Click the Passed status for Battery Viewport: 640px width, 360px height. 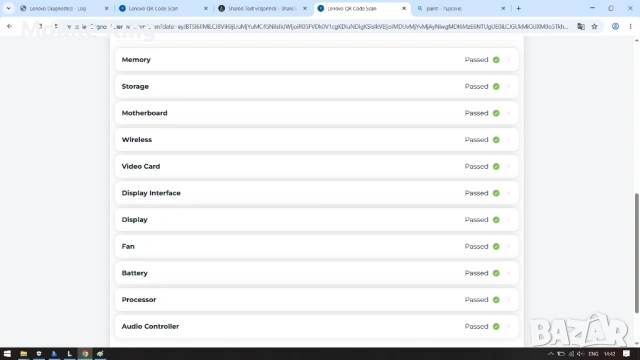click(x=476, y=273)
